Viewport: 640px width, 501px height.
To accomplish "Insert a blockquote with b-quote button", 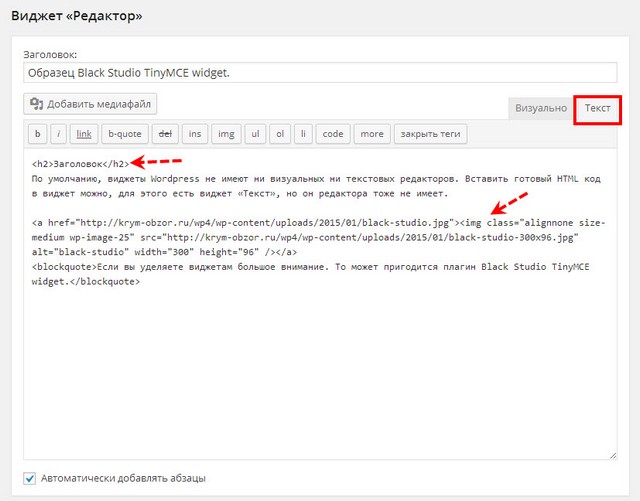I will point(125,134).
